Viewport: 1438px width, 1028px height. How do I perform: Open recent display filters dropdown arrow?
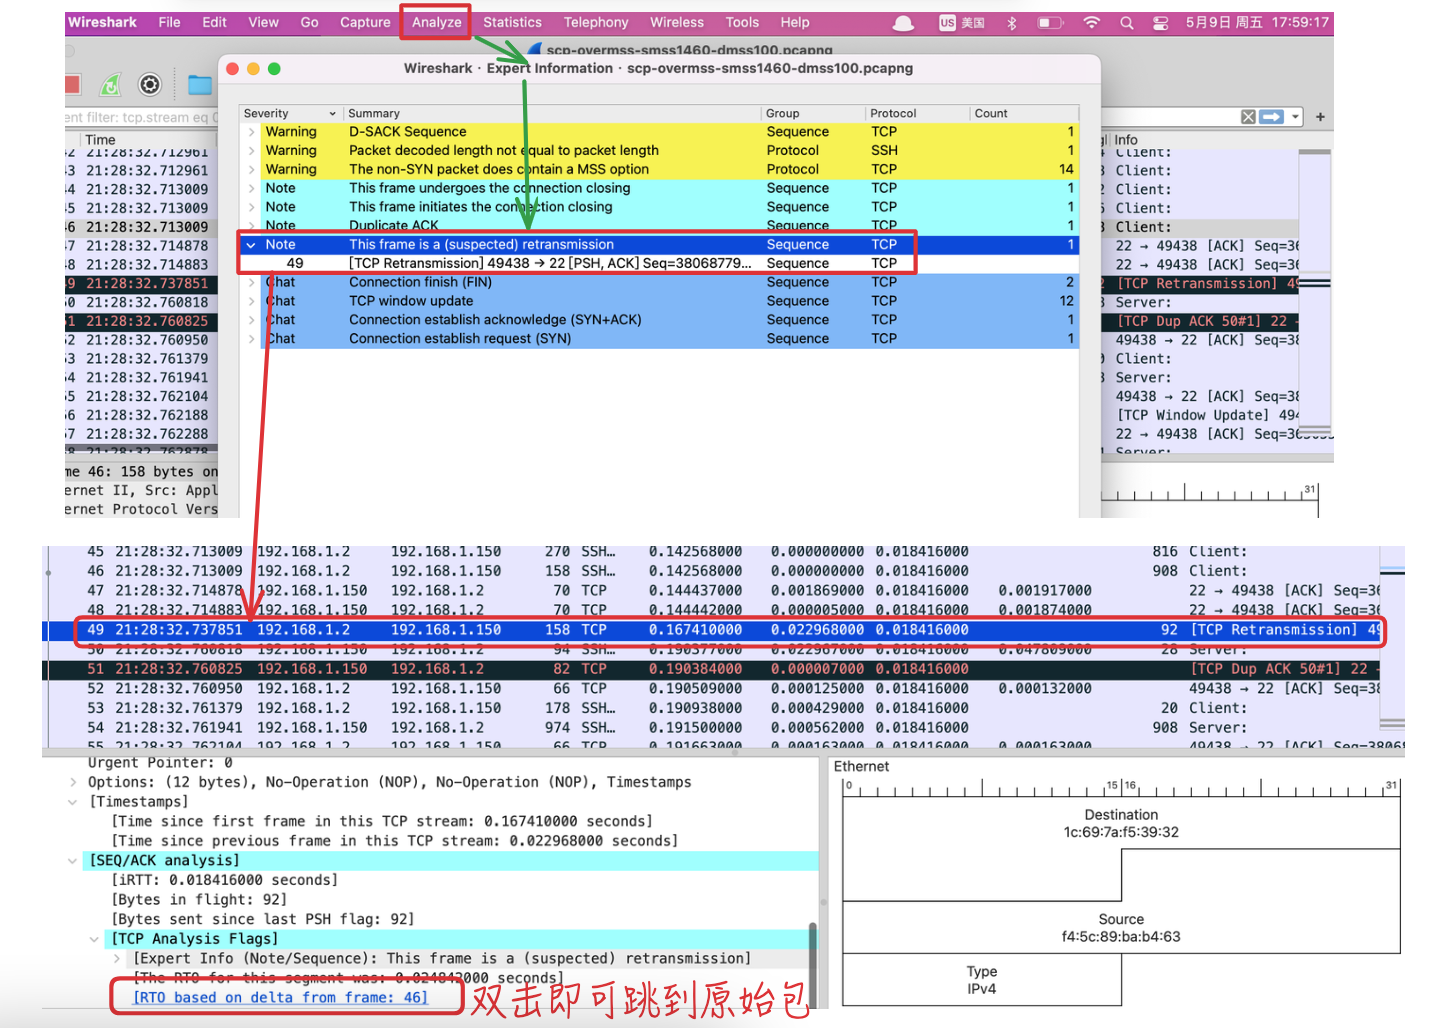pyautogui.click(x=1295, y=117)
